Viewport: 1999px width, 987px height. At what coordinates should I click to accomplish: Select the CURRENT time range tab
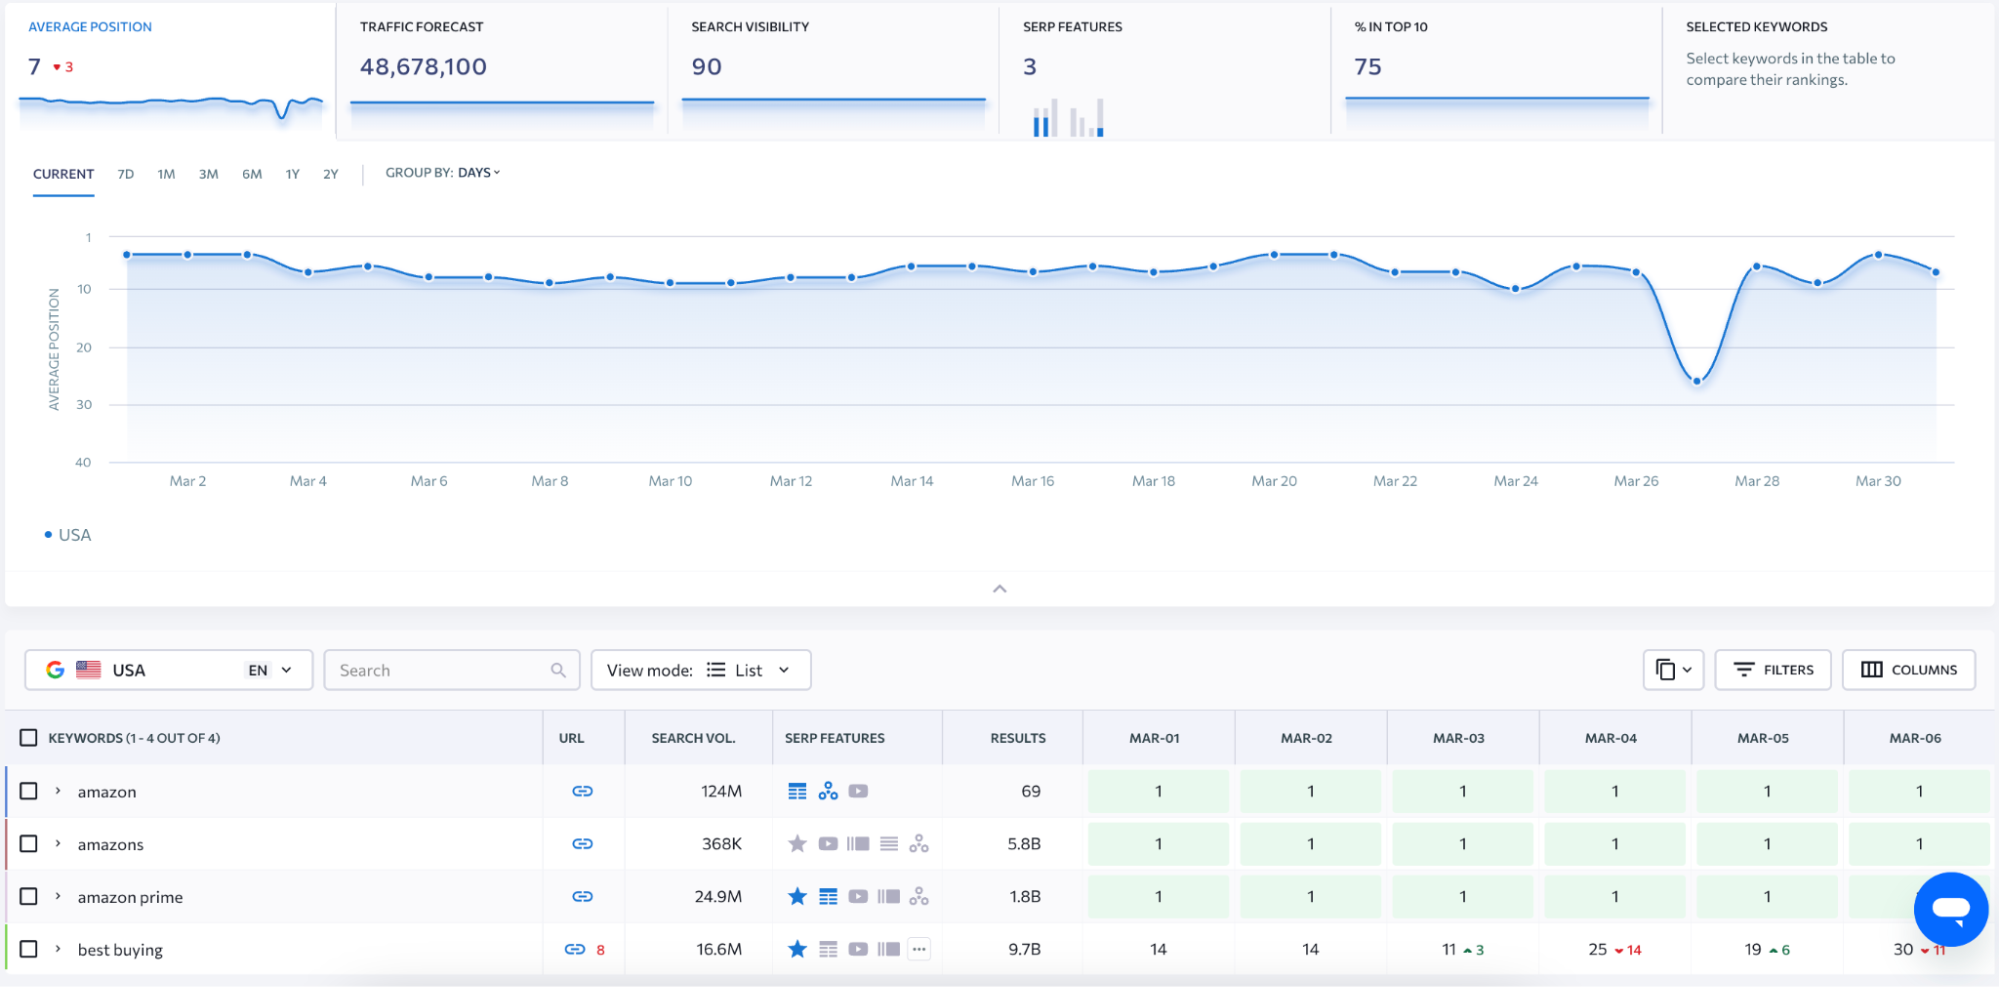coord(63,174)
